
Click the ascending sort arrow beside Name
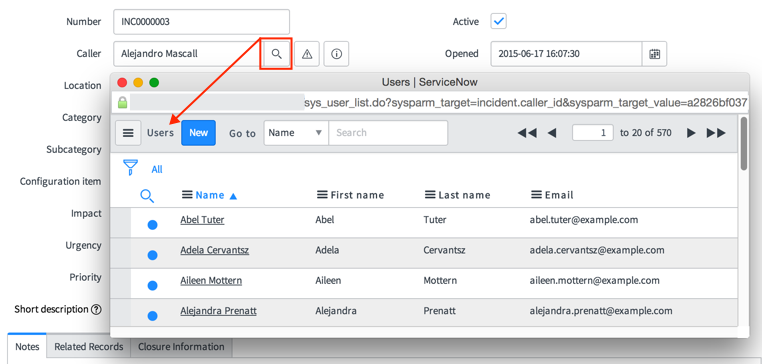tap(233, 196)
